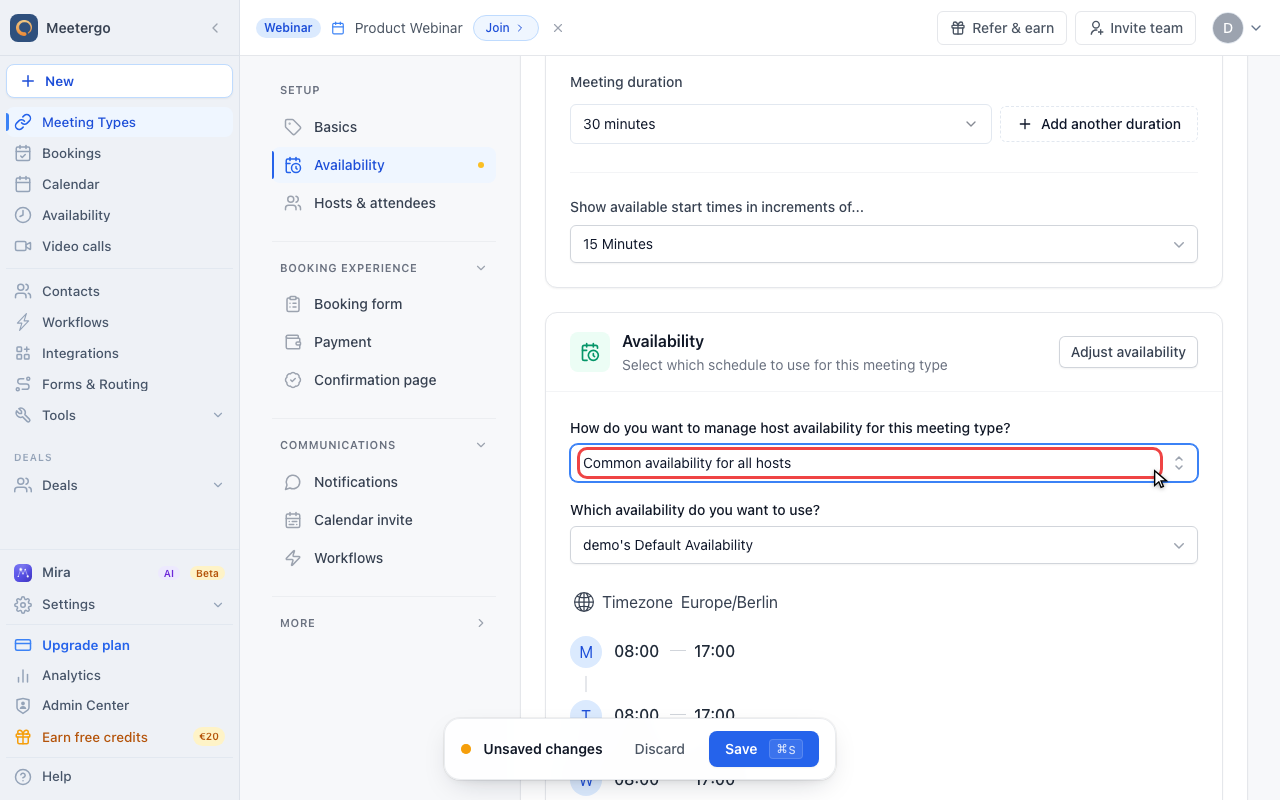
Task: Click the Basics tag icon
Action: coord(293,127)
